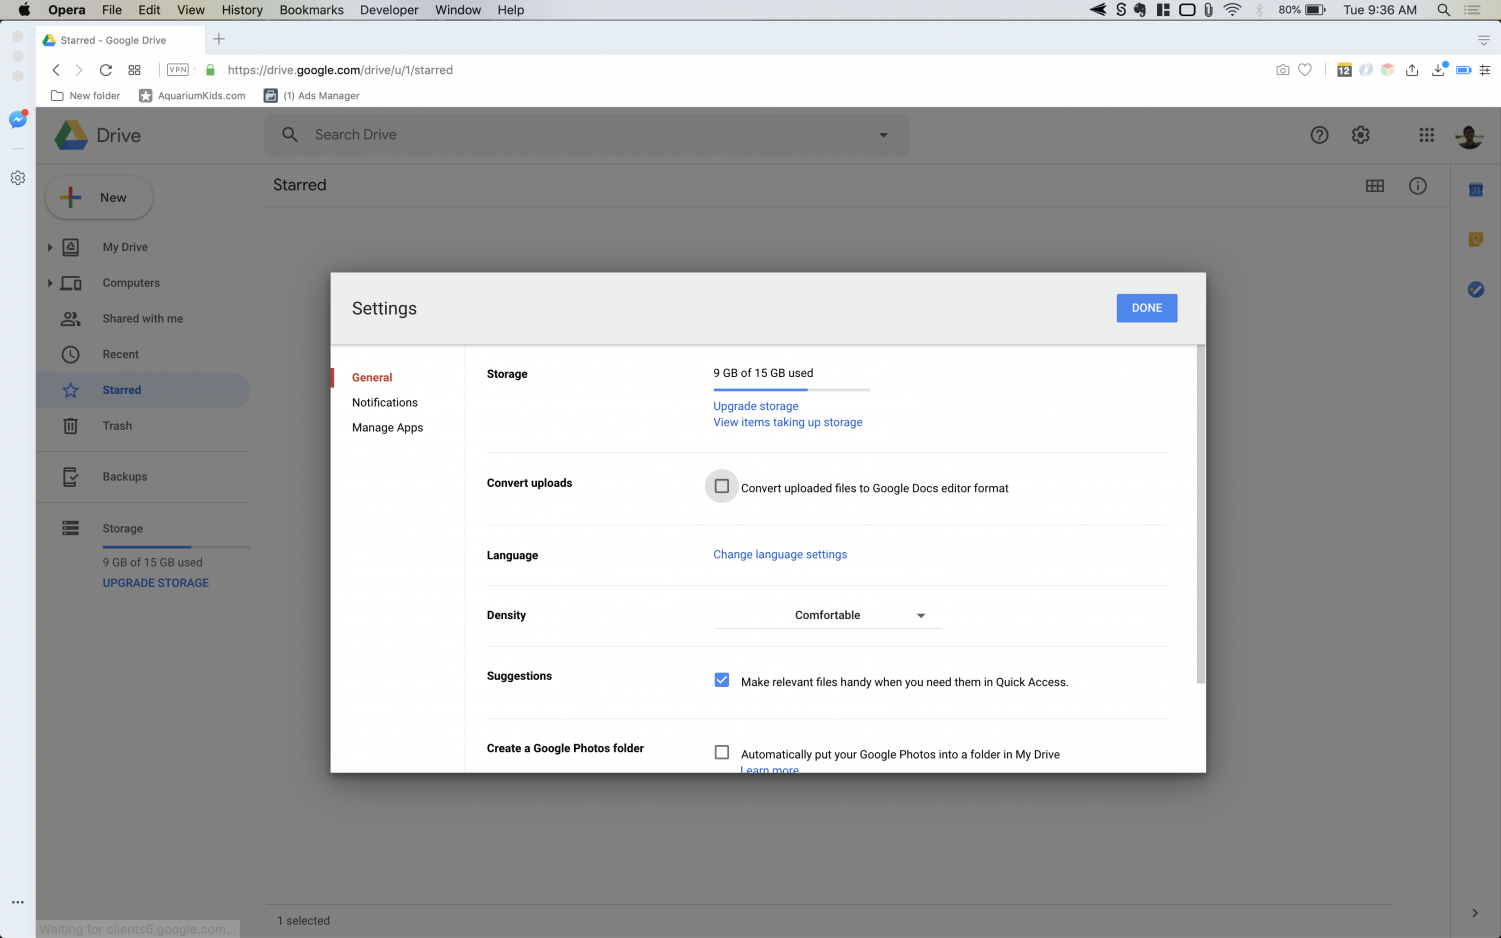Open the Help question mark icon
Image resolution: width=1501 pixels, height=938 pixels.
1319,135
